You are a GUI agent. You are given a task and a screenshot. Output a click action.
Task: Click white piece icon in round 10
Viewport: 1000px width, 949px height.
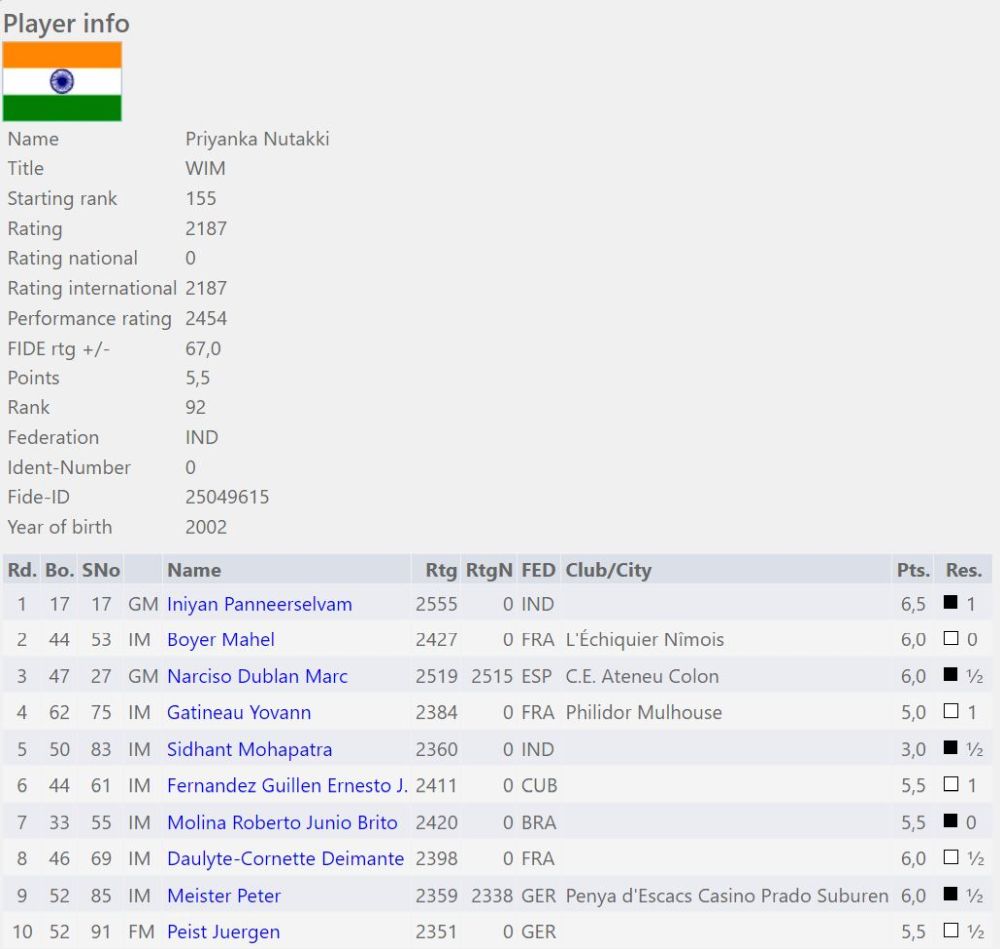point(951,932)
